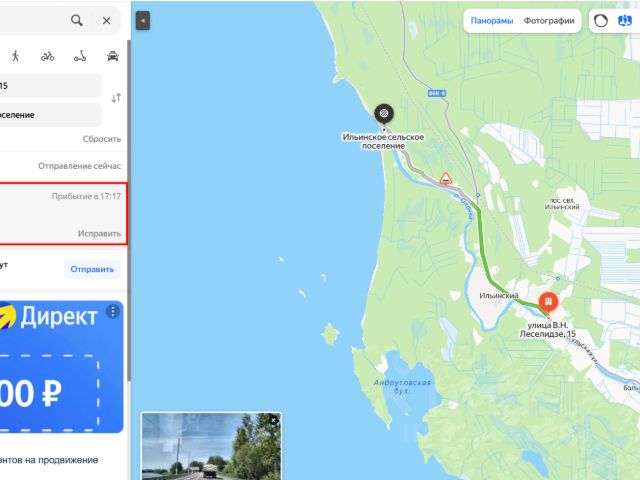
Task: Swap route start and destination points
Action: tap(116, 98)
